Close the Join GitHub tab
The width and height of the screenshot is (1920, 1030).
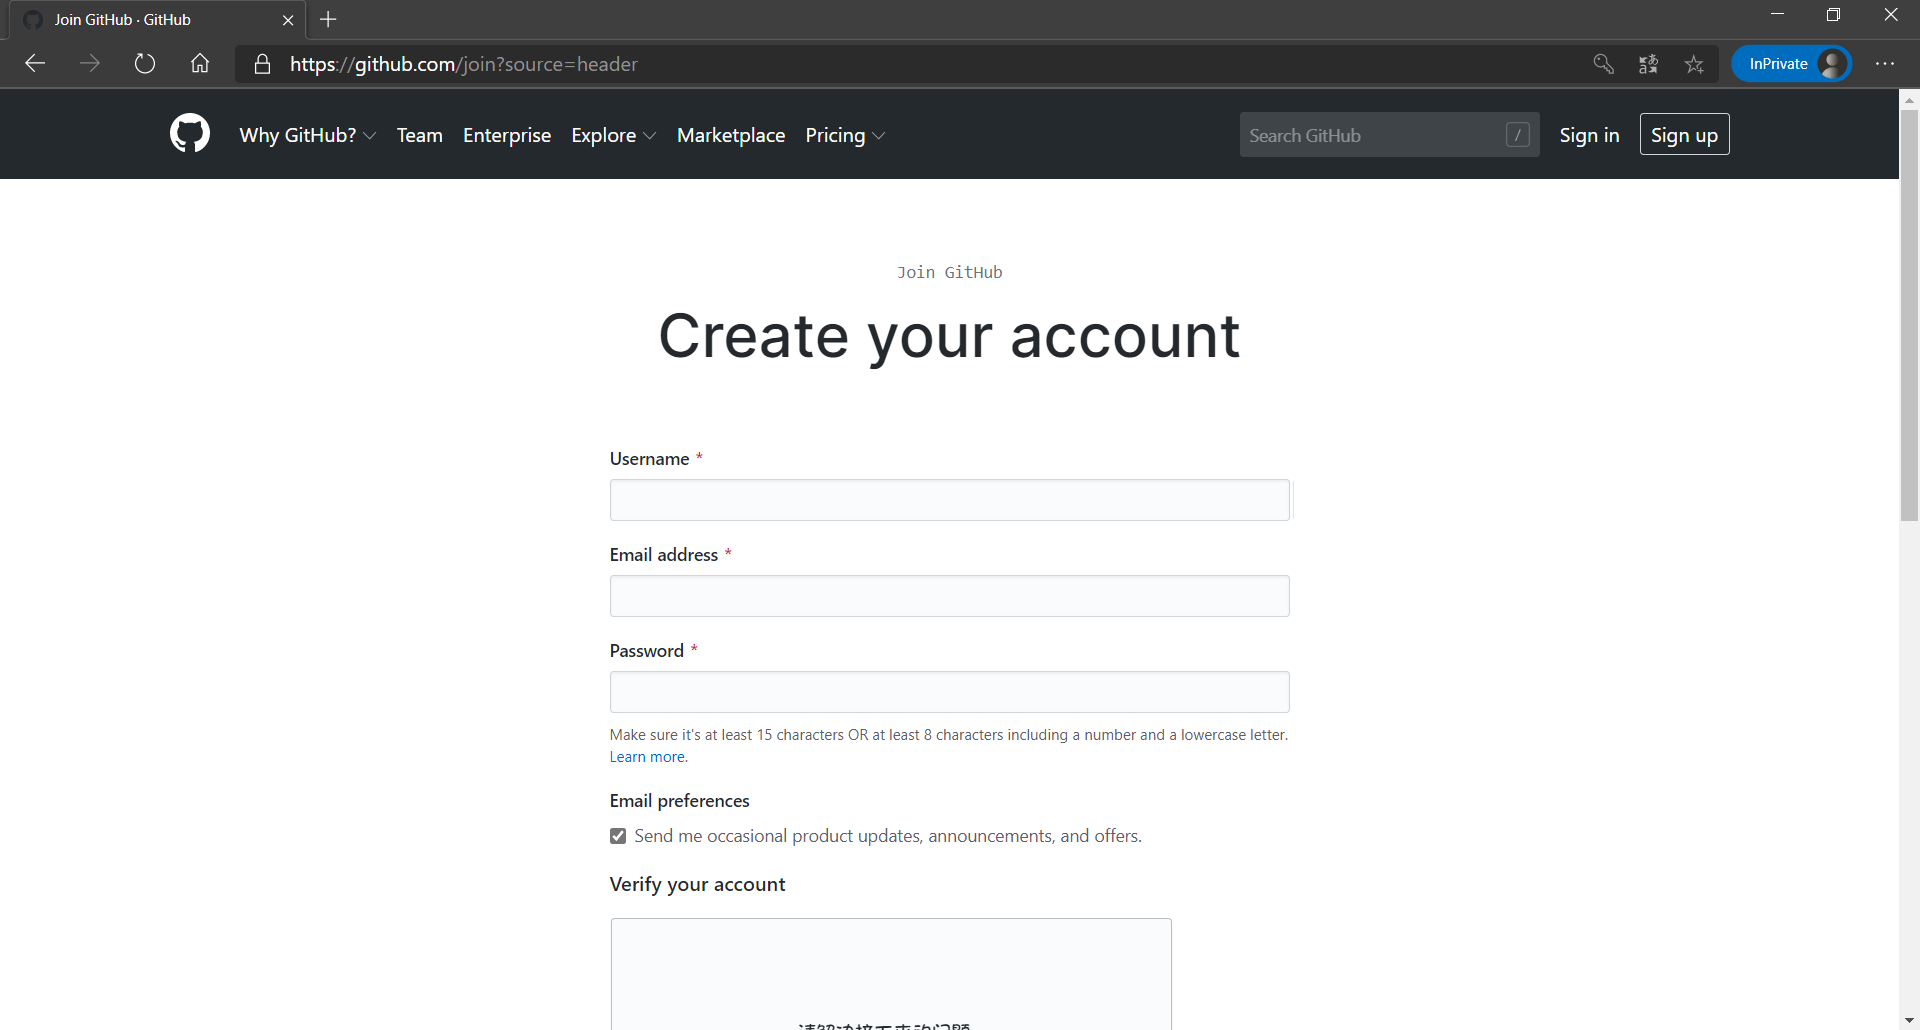coord(288,20)
